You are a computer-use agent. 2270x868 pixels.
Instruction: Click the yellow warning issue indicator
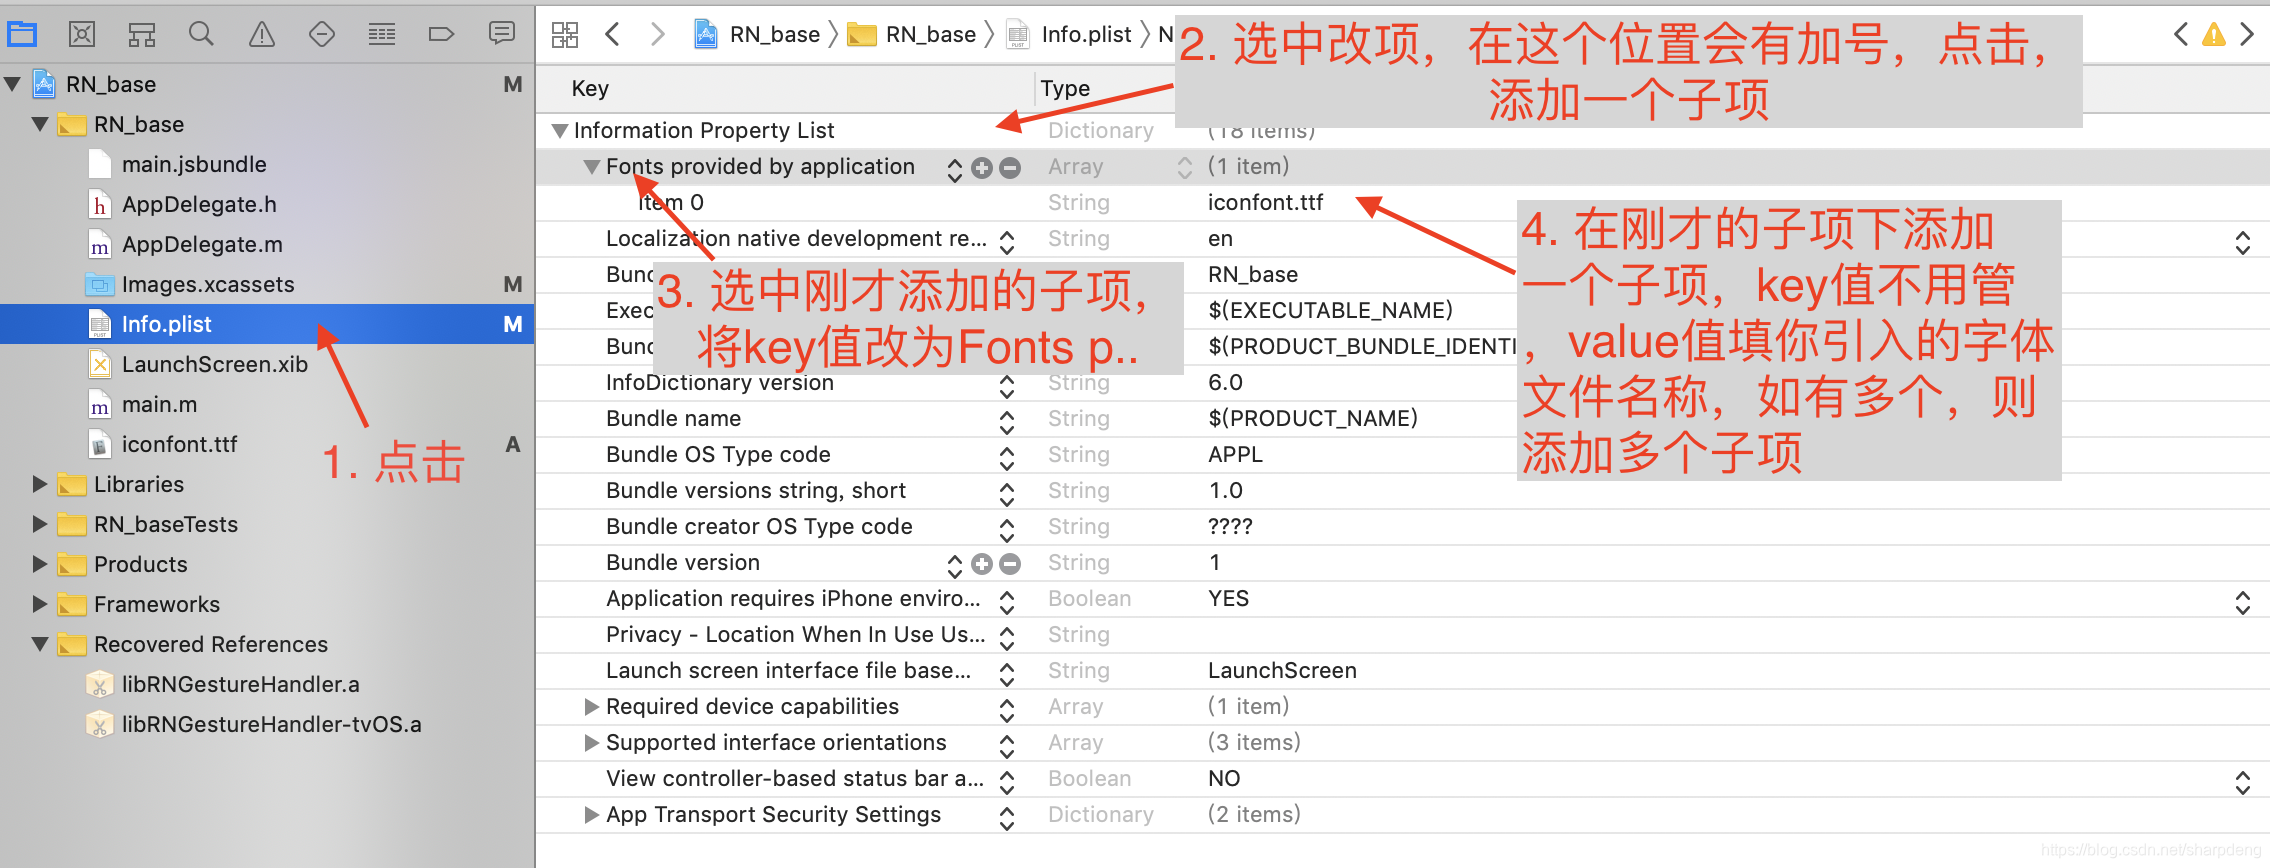pyautogui.click(x=2214, y=35)
